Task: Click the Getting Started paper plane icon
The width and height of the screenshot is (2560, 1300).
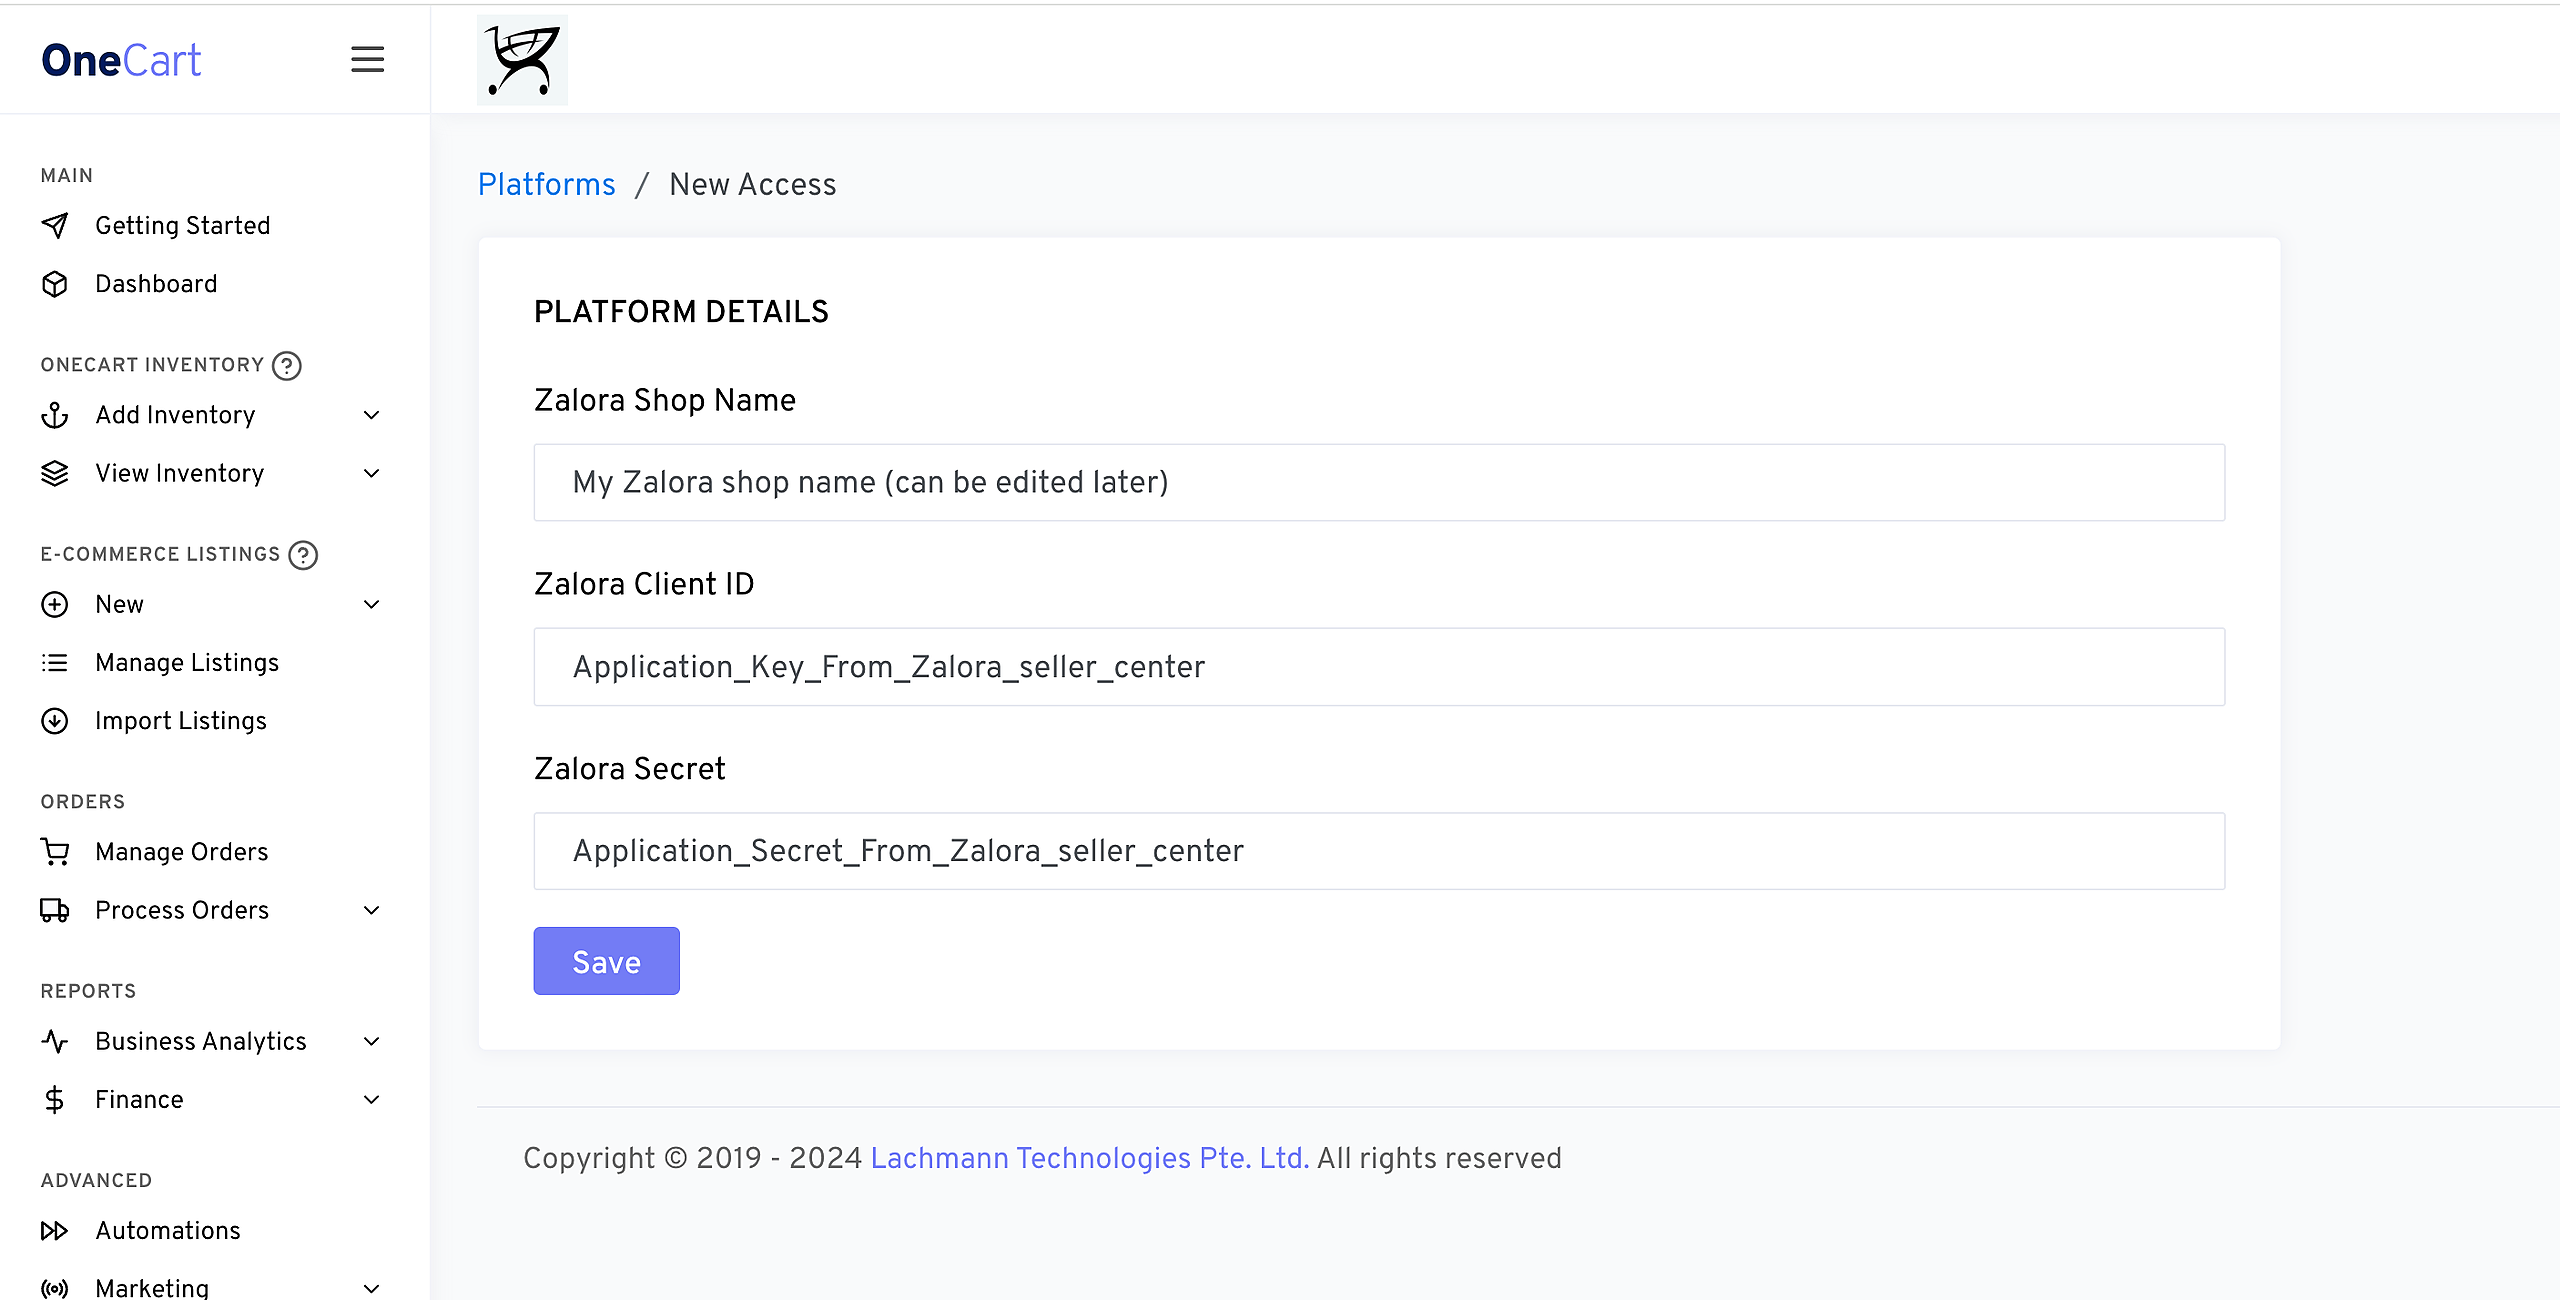Action: click(55, 226)
